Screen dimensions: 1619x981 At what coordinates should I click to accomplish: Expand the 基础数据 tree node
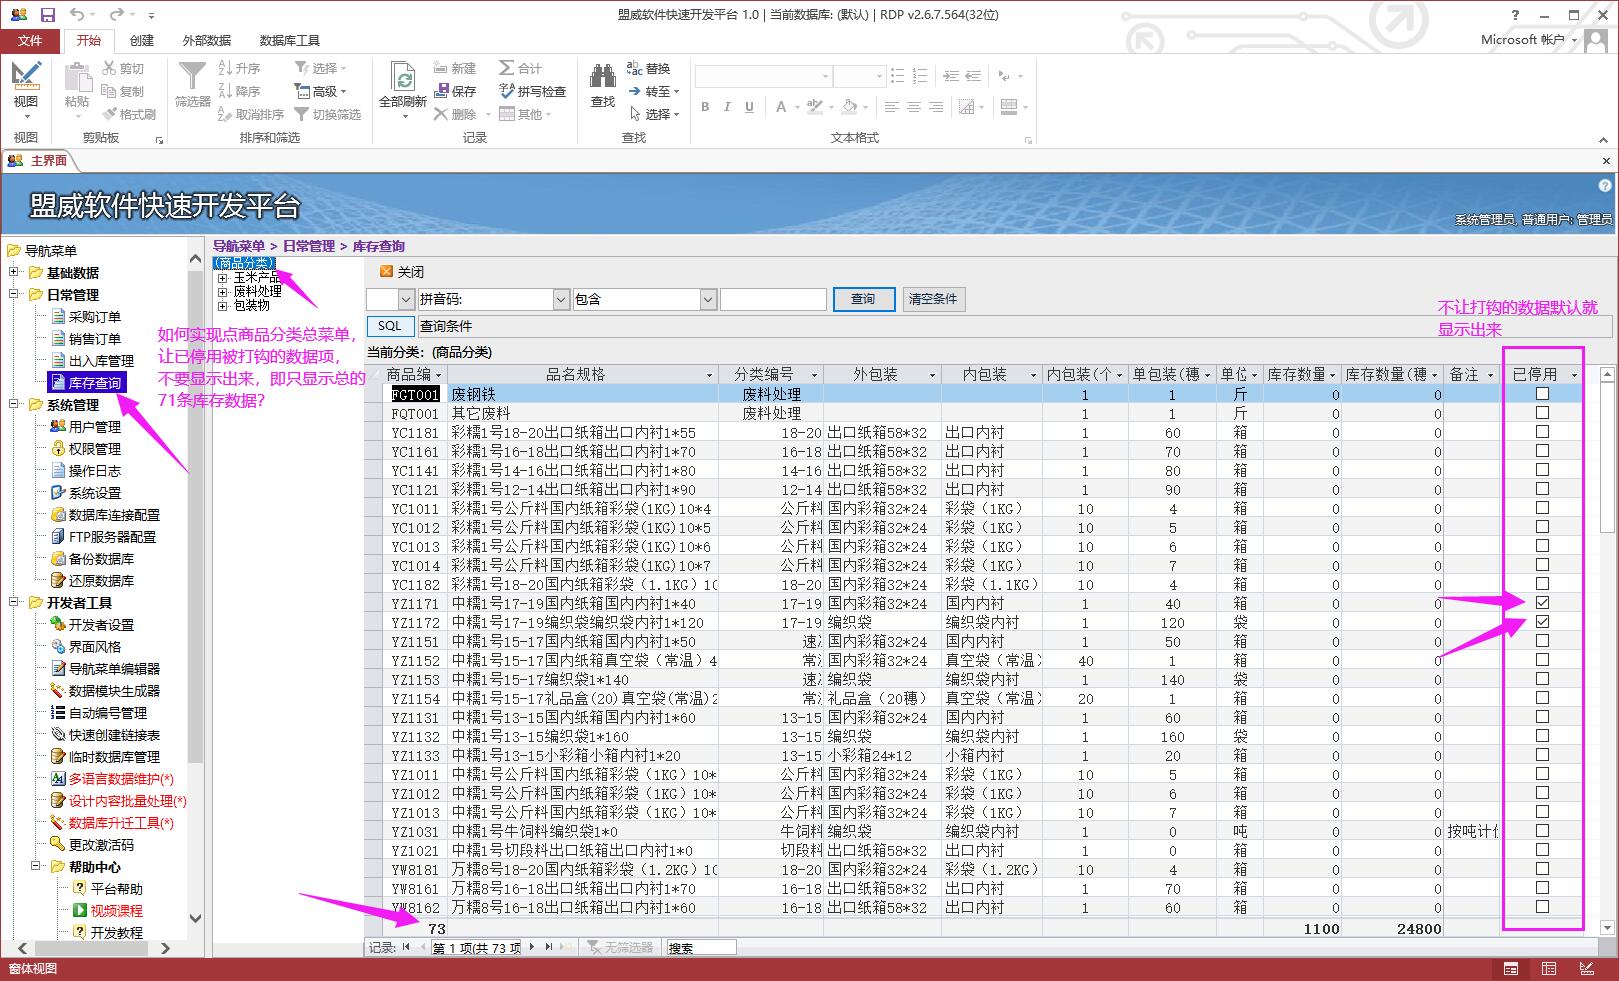click(14, 272)
